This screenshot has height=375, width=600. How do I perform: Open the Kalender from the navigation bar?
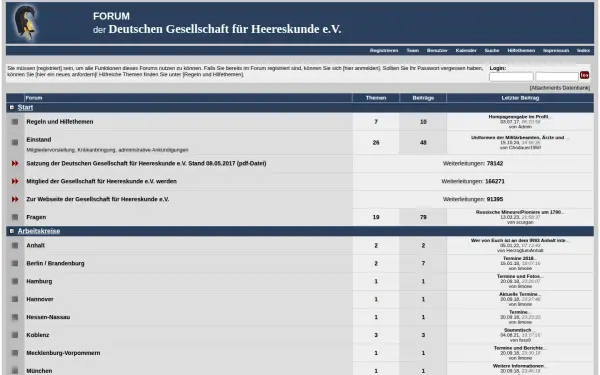point(466,51)
